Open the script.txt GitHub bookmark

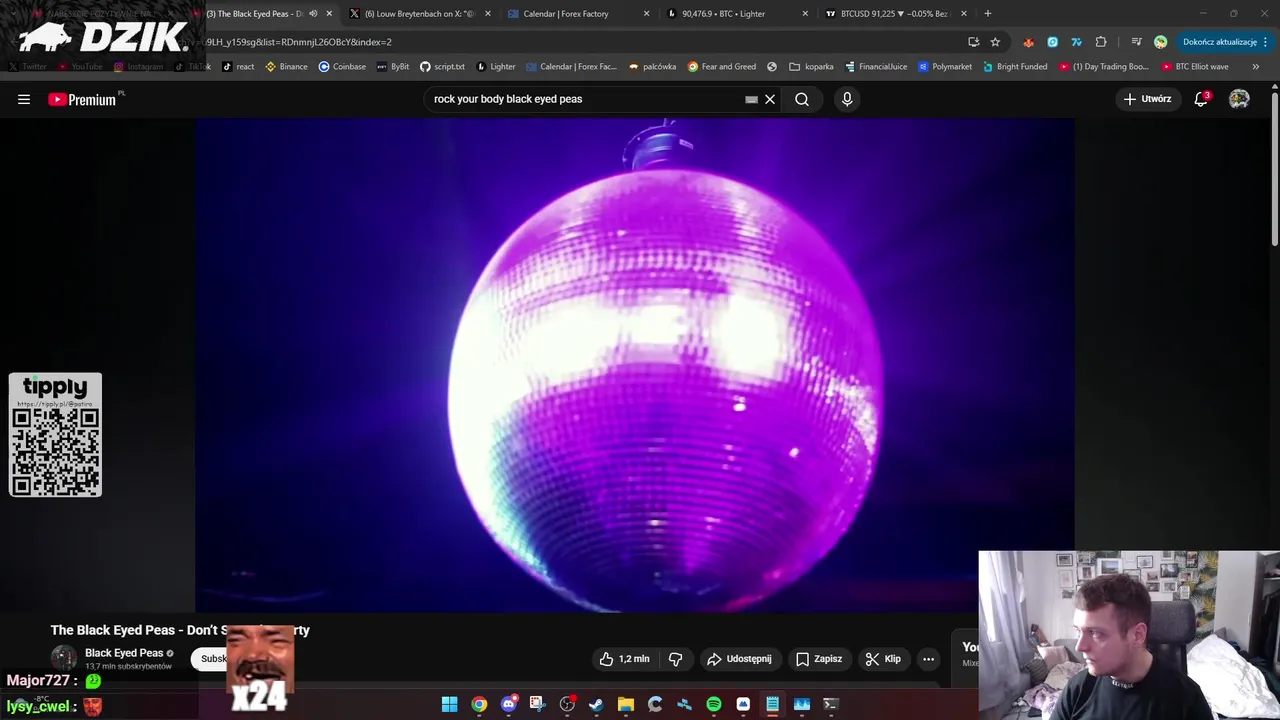[442, 67]
